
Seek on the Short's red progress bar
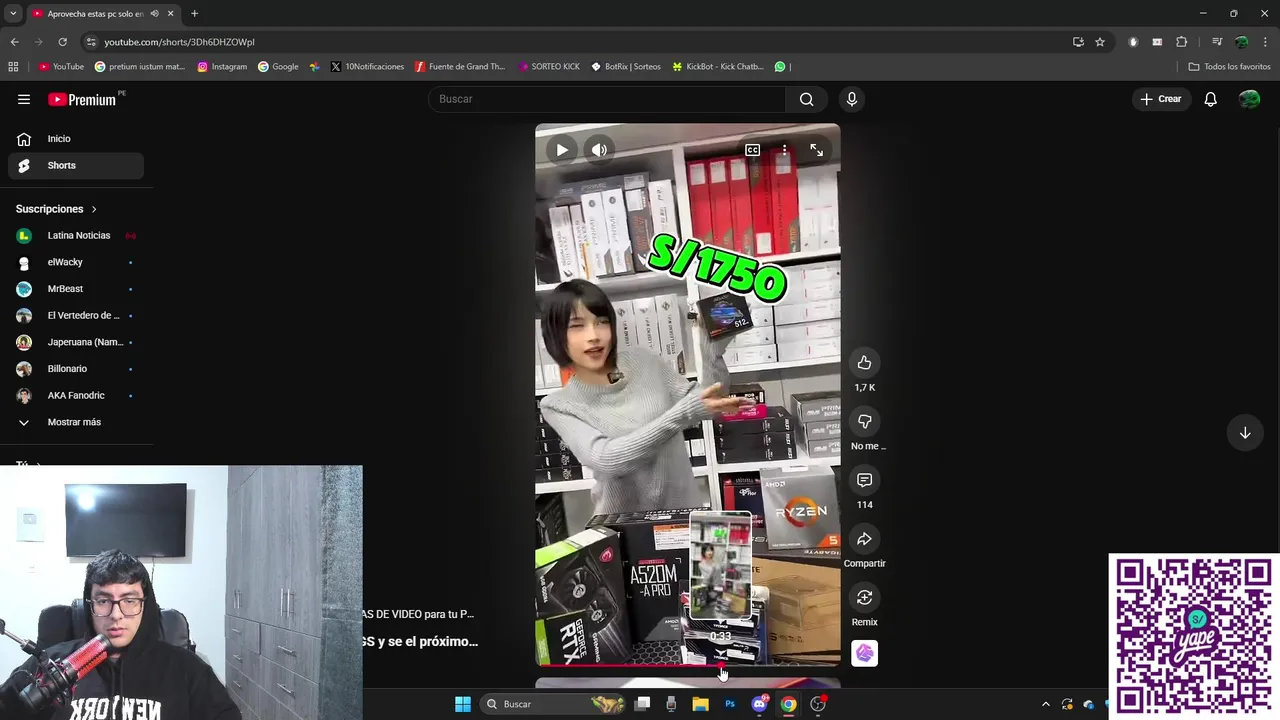688,664
